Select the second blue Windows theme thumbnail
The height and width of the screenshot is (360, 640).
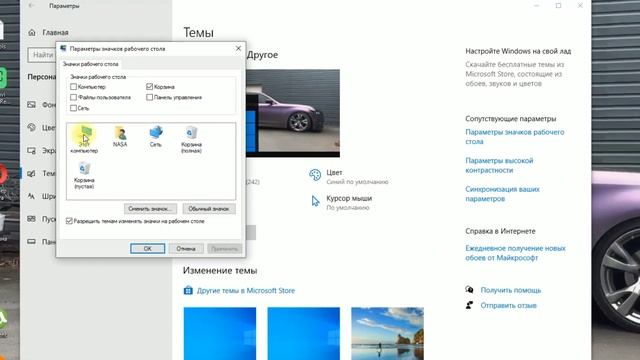tap(303, 333)
